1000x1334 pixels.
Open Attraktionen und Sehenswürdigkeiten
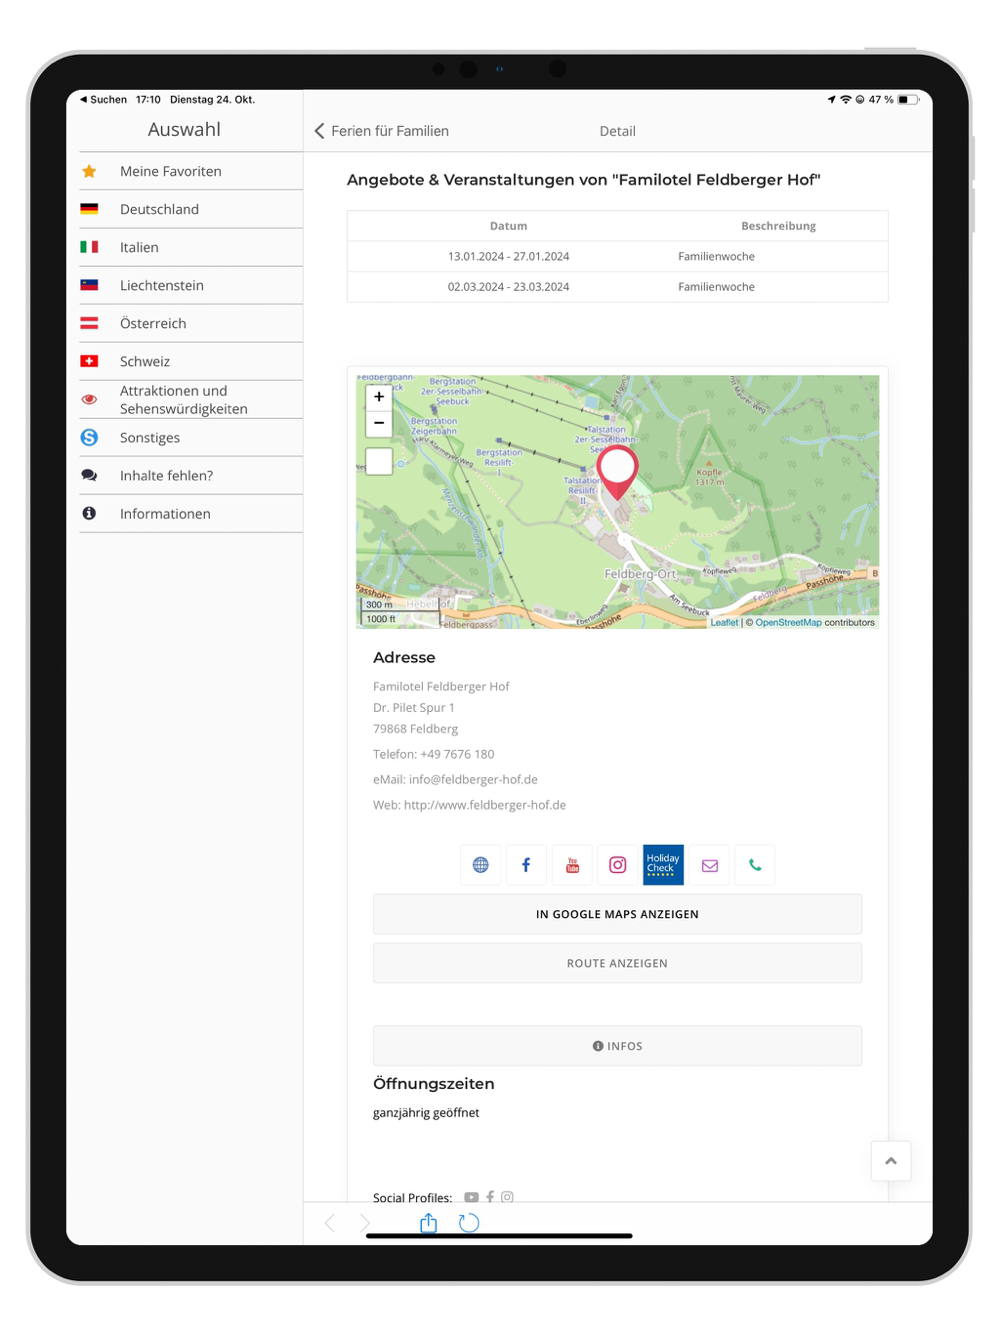[x=191, y=400]
